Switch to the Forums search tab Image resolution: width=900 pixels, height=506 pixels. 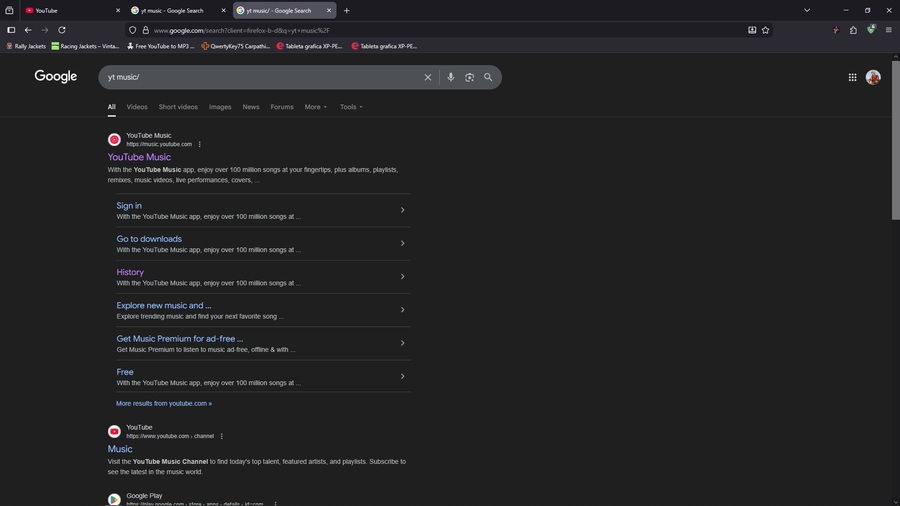[x=282, y=107]
